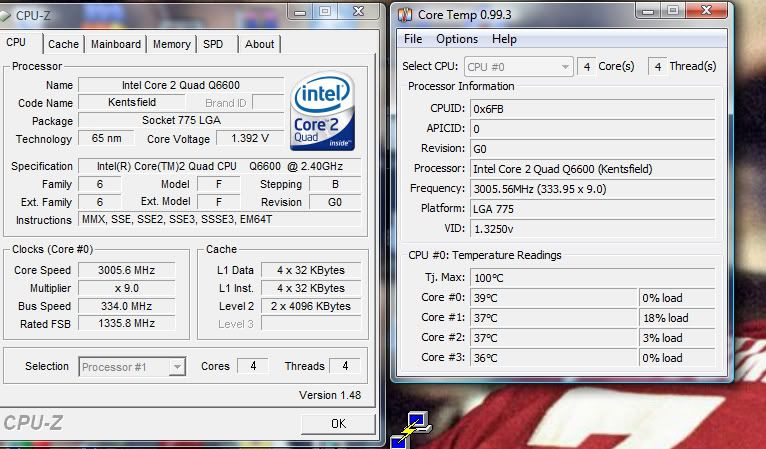Click the CPUID value '0x6FB'
766x449 pixels.
click(593, 109)
